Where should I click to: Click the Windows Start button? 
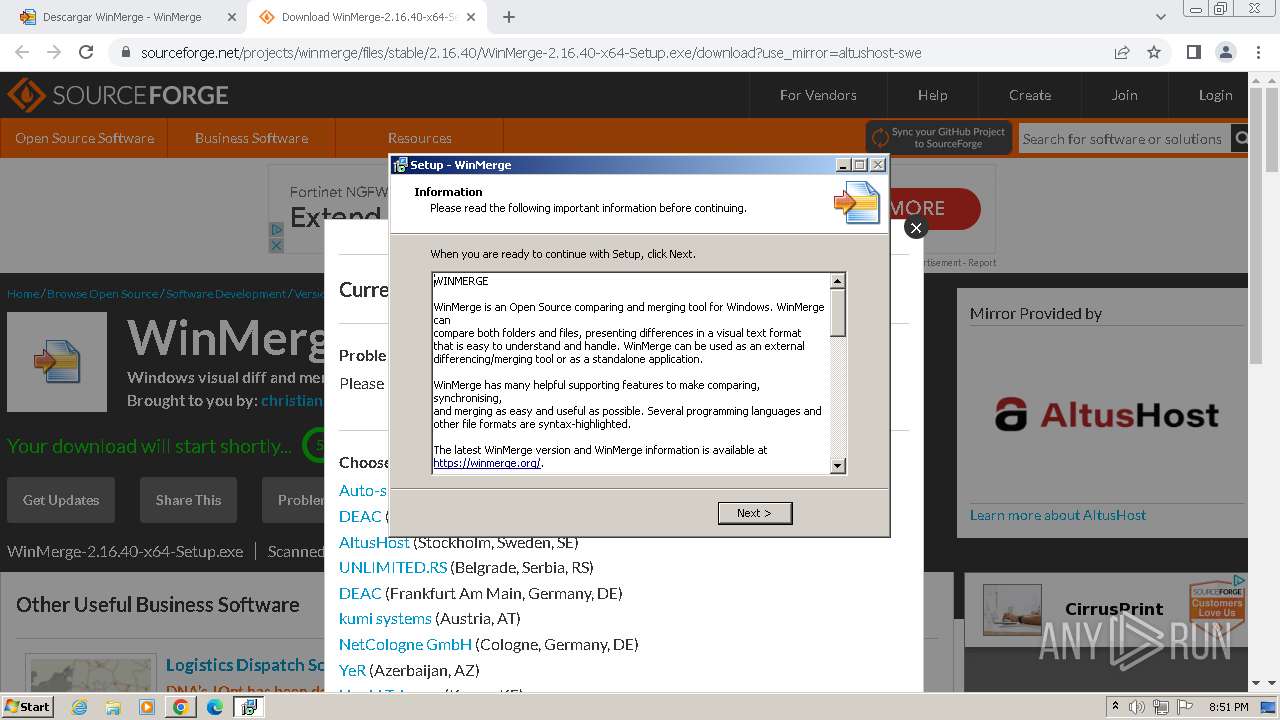point(28,706)
